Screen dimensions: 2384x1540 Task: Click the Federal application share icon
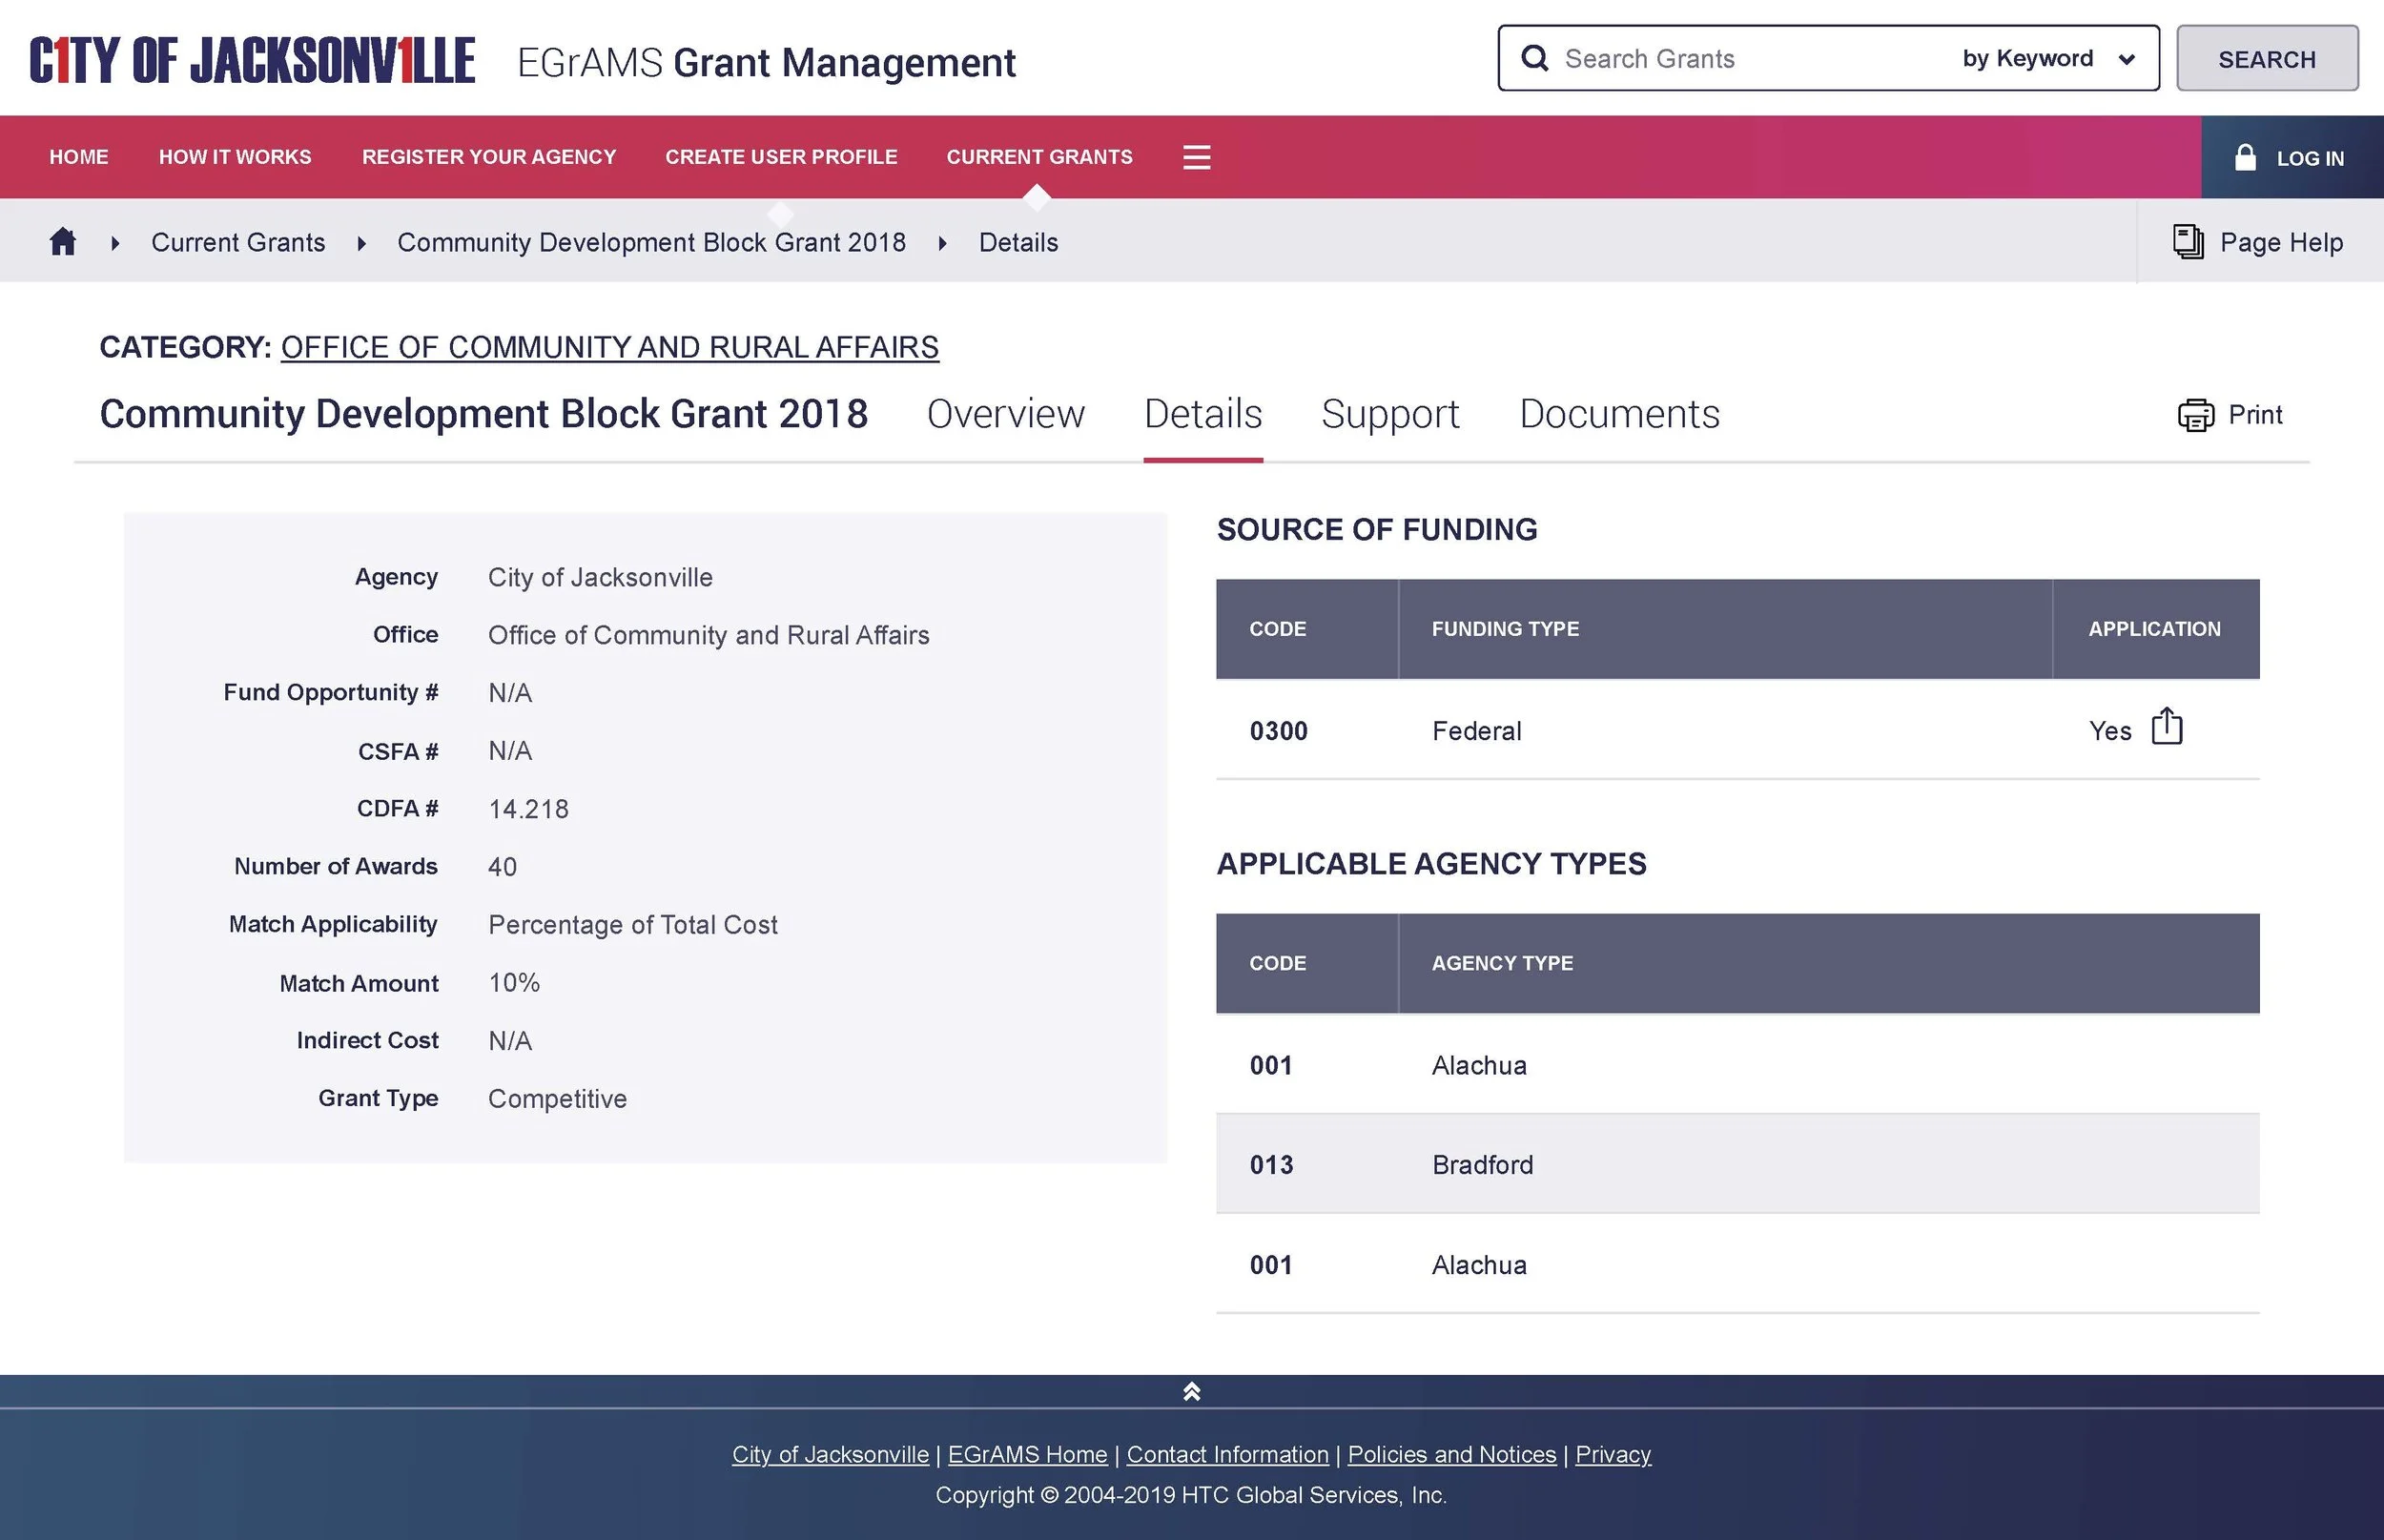click(2166, 727)
